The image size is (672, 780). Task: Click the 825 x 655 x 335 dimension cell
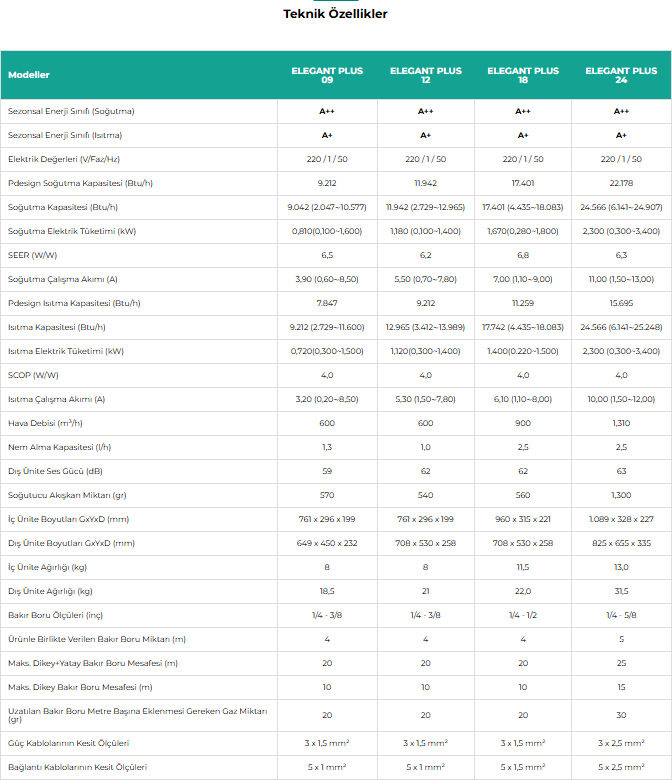click(621, 543)
